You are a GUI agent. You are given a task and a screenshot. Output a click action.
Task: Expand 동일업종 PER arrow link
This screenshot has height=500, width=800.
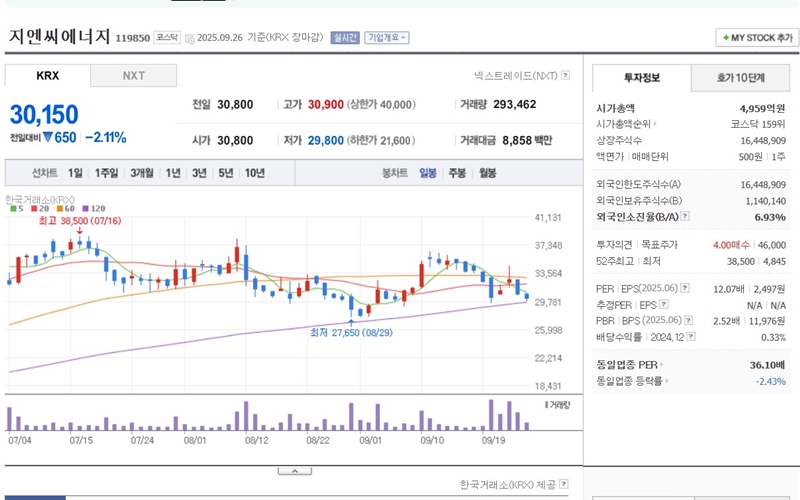pyautogui.click(x=630, y=365)
